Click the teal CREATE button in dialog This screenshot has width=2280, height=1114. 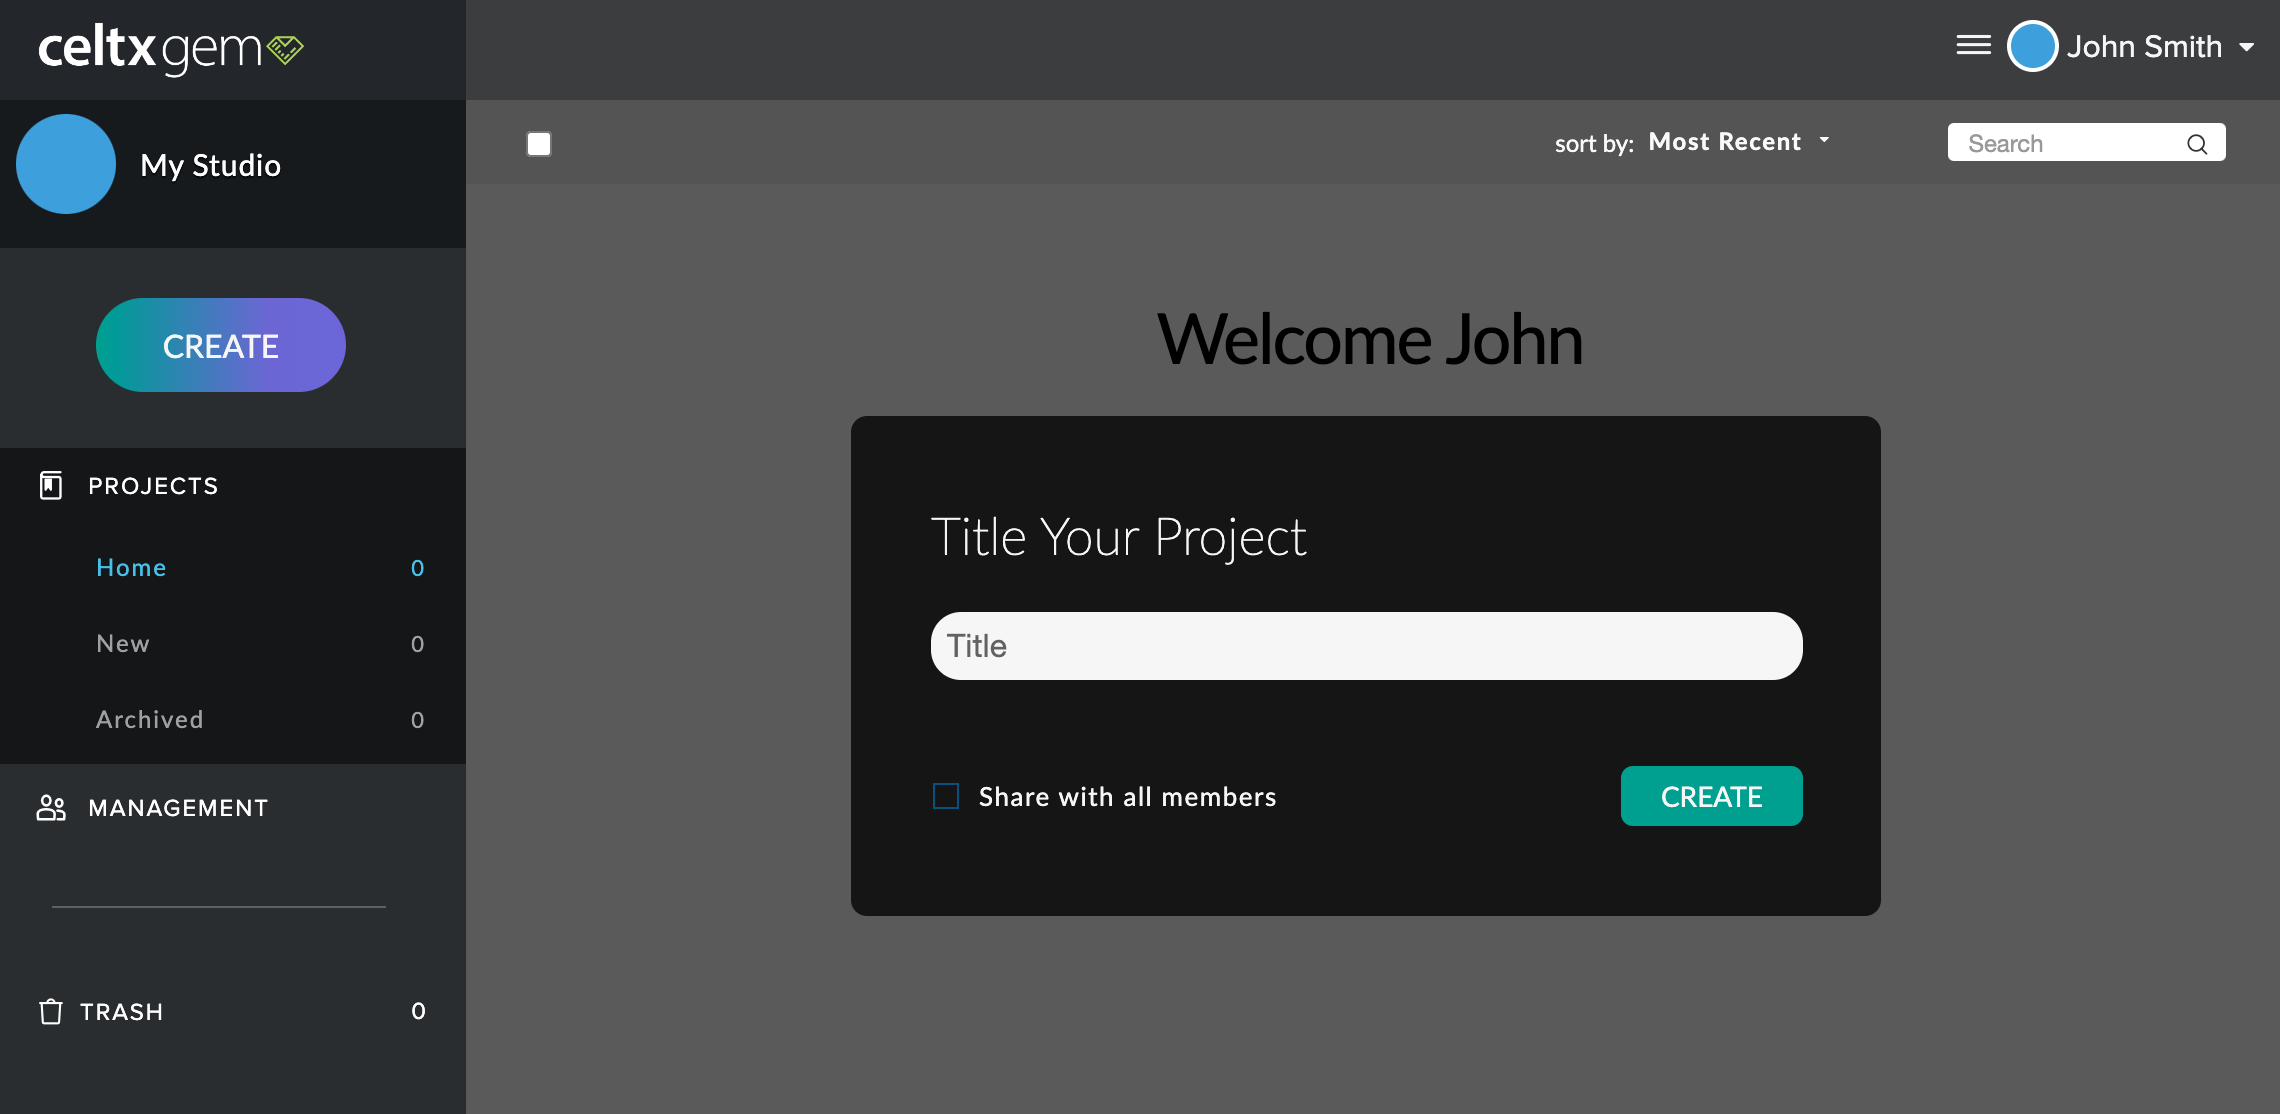tap(1712, 796)
